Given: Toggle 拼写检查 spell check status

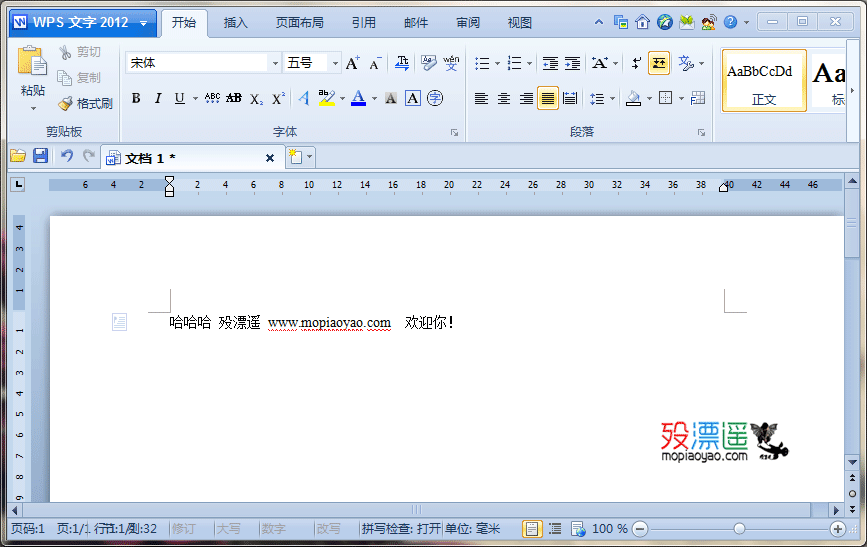Looking at the screenshot, I should click(401, 529).
